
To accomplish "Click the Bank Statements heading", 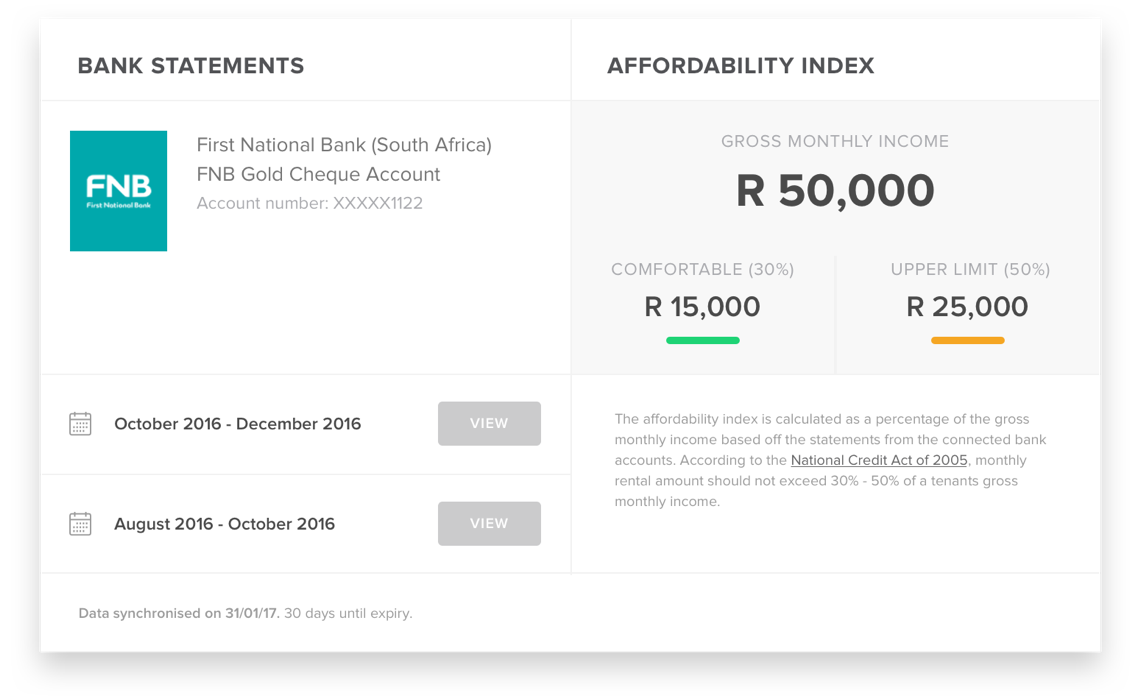I will (191, 66).
